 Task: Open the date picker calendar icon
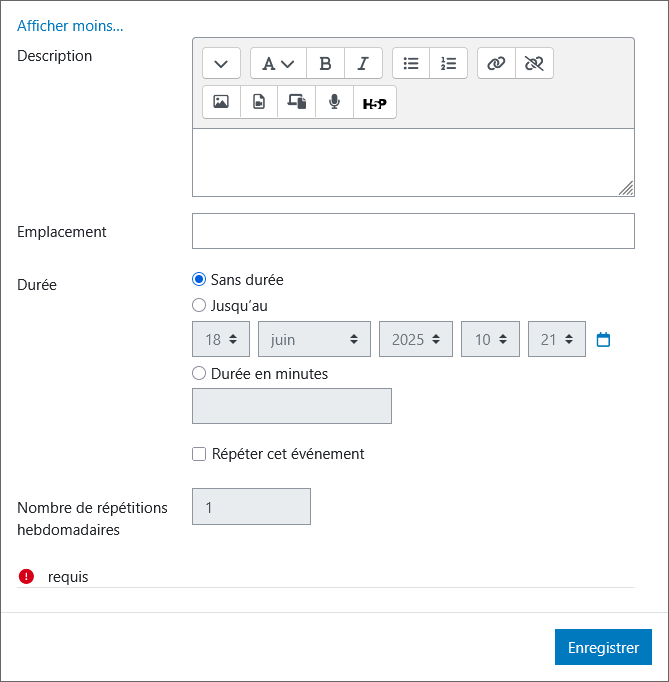point(603,340)
